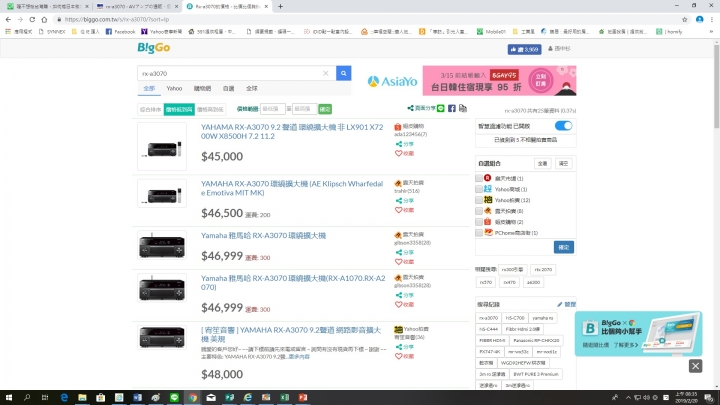Click the Facebook like 3,959 button
Screen dimensions: 720x405
click(x=524, y=49)
